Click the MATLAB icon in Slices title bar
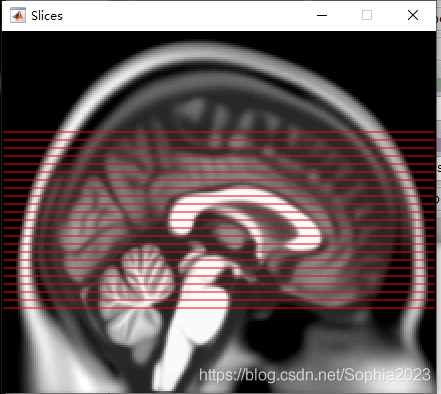 18,15
